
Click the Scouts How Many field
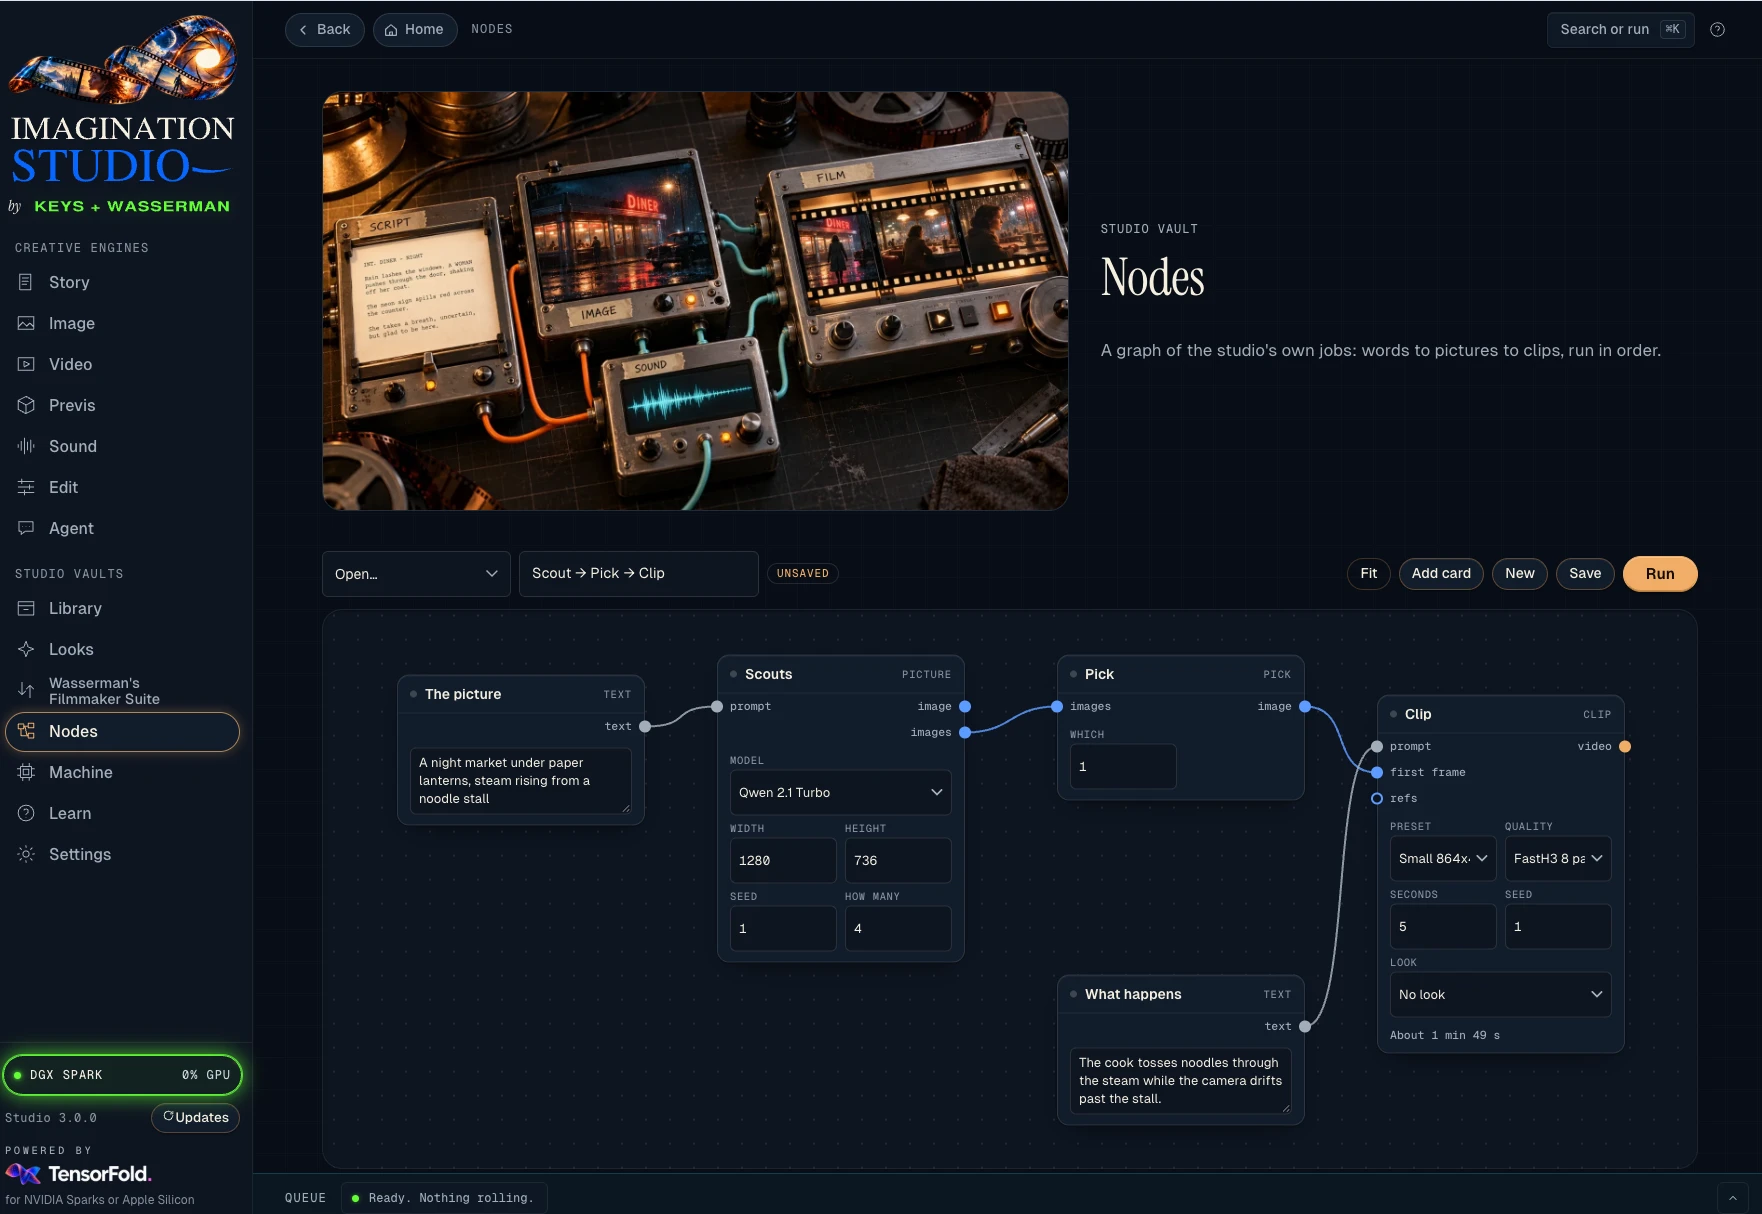898,929
